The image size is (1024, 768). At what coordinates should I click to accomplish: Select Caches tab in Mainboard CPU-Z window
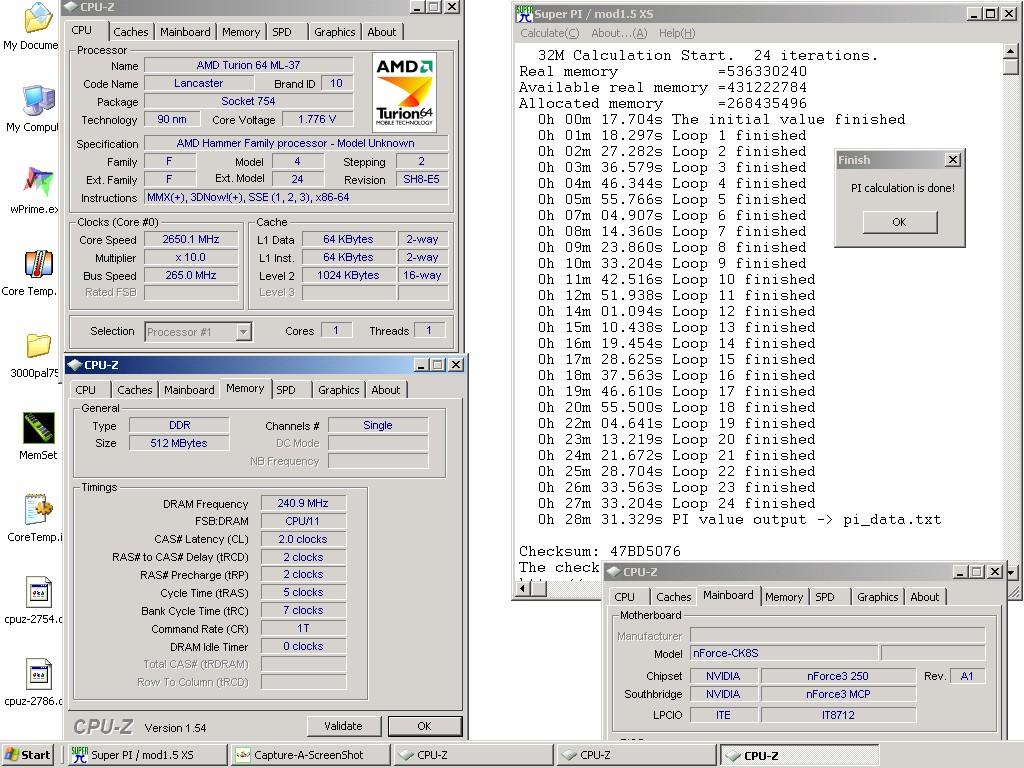[x=673, y=597]
